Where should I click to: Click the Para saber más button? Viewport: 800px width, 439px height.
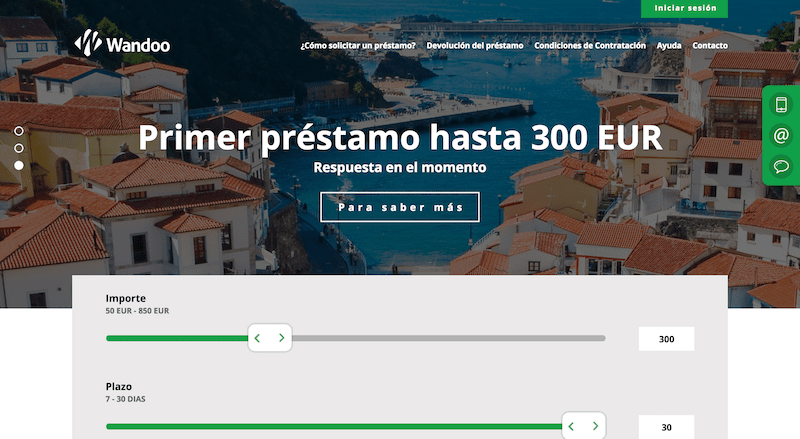click(x=400, y=207)
